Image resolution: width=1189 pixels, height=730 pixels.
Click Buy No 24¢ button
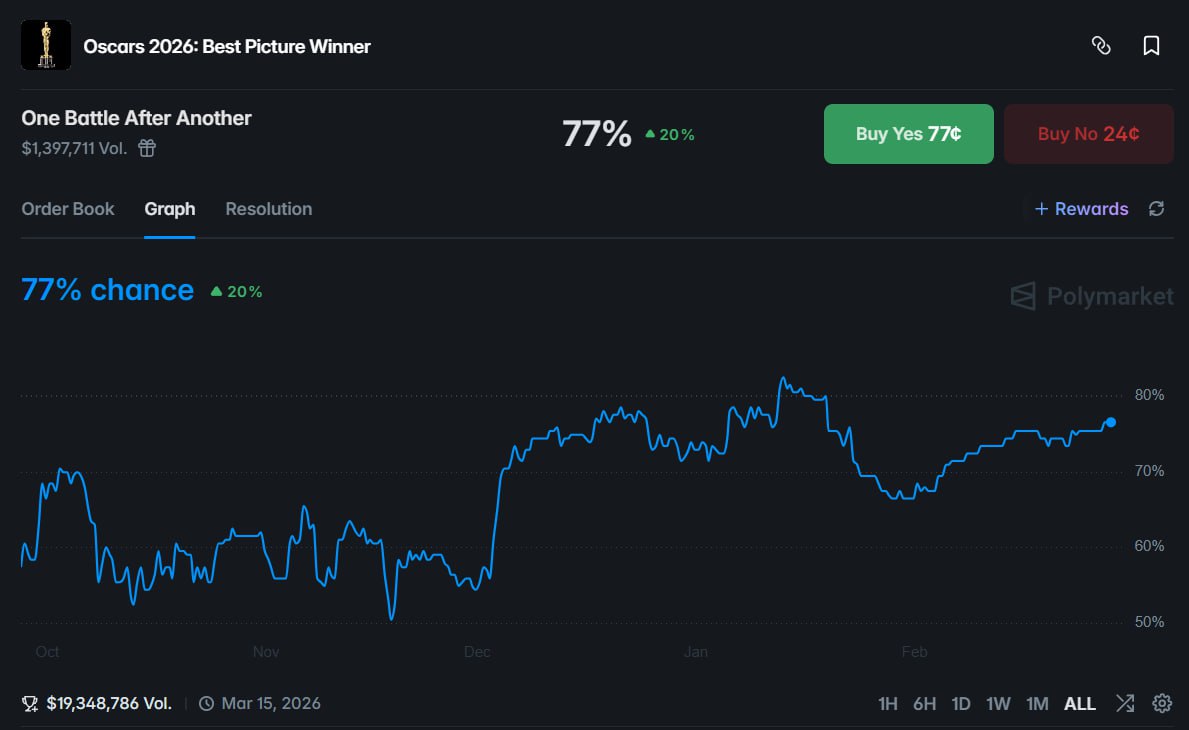pyautogui.click(x=1088, y=134)
